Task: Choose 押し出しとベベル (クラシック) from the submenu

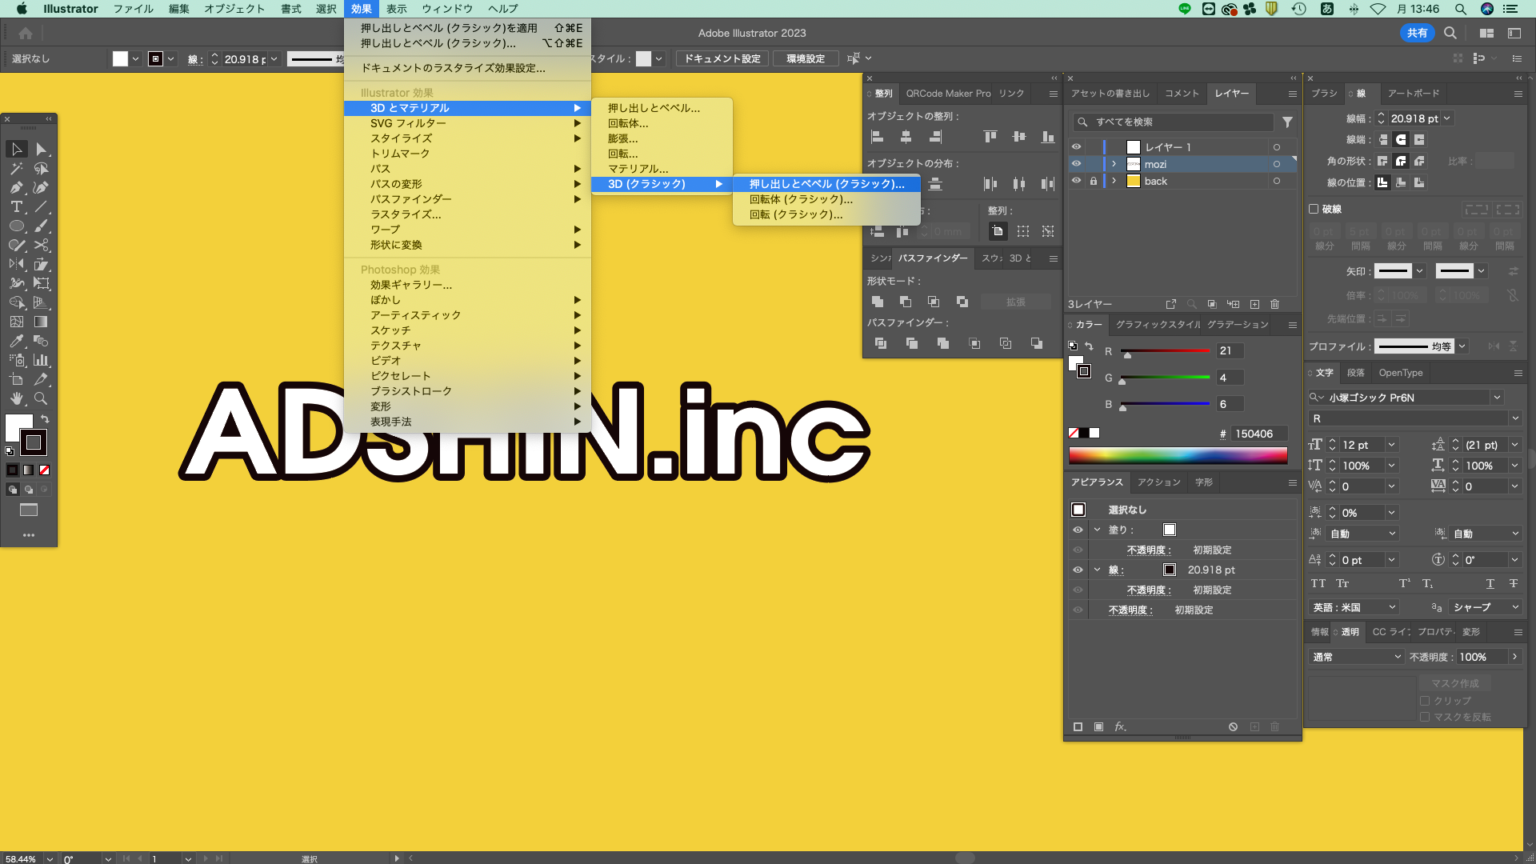Action: click(x=825, y=184)
